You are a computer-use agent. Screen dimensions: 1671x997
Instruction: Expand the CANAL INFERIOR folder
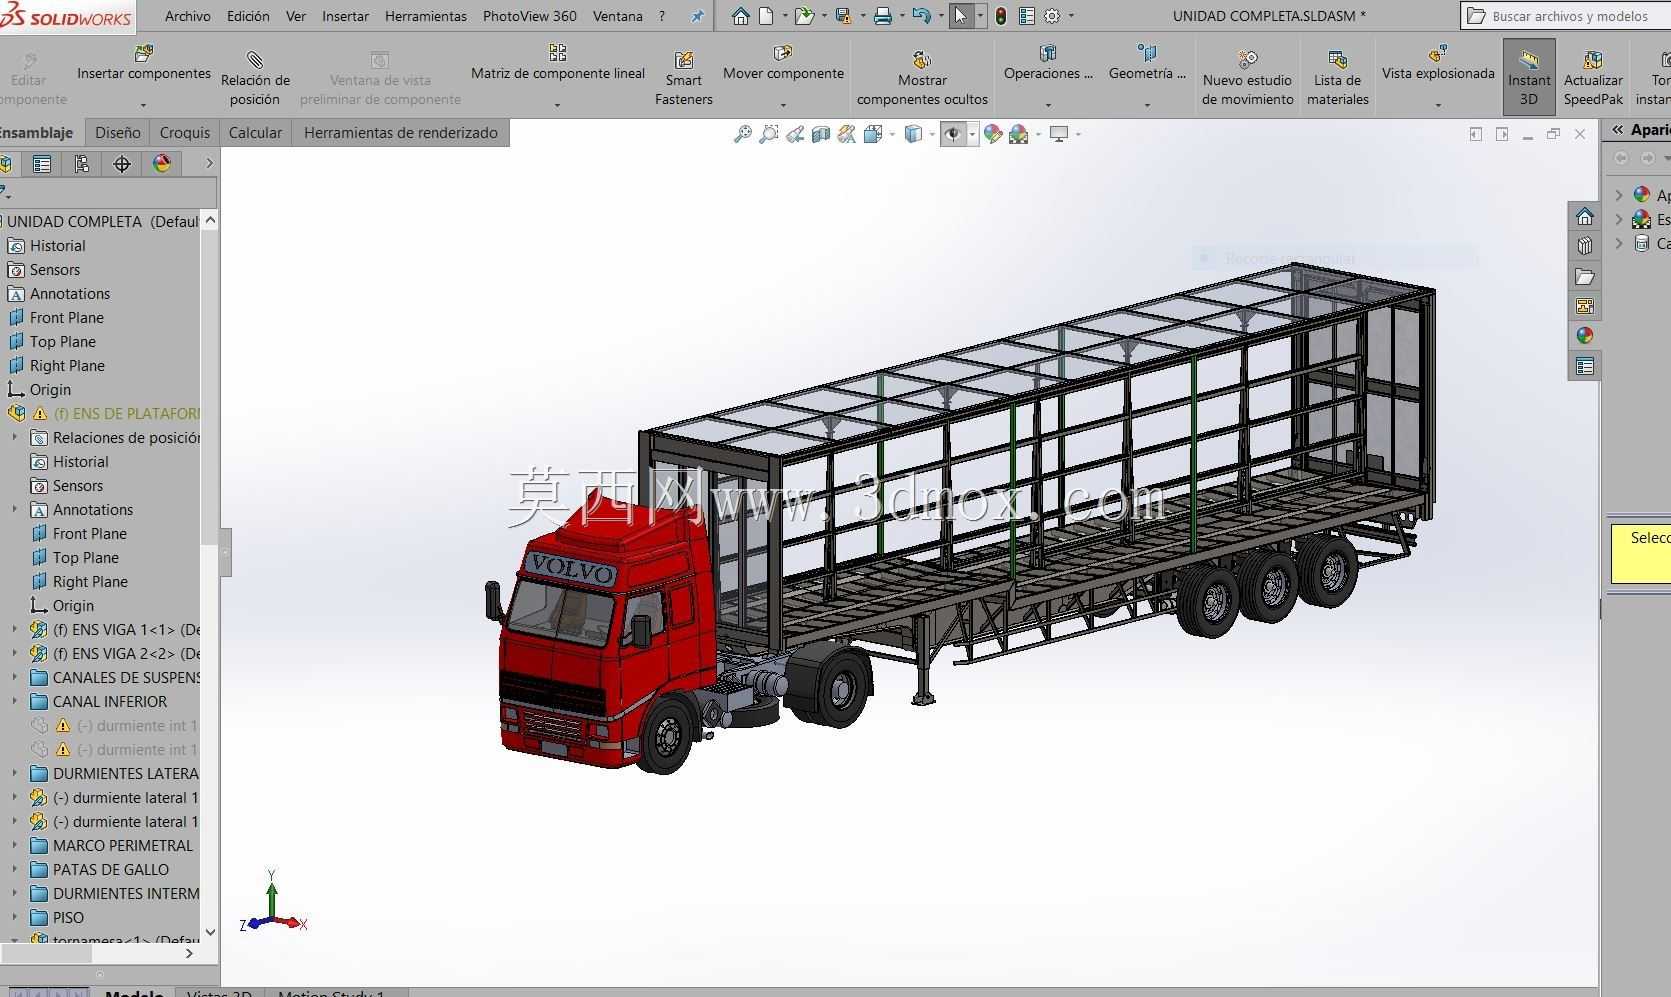tap(14, 702)
